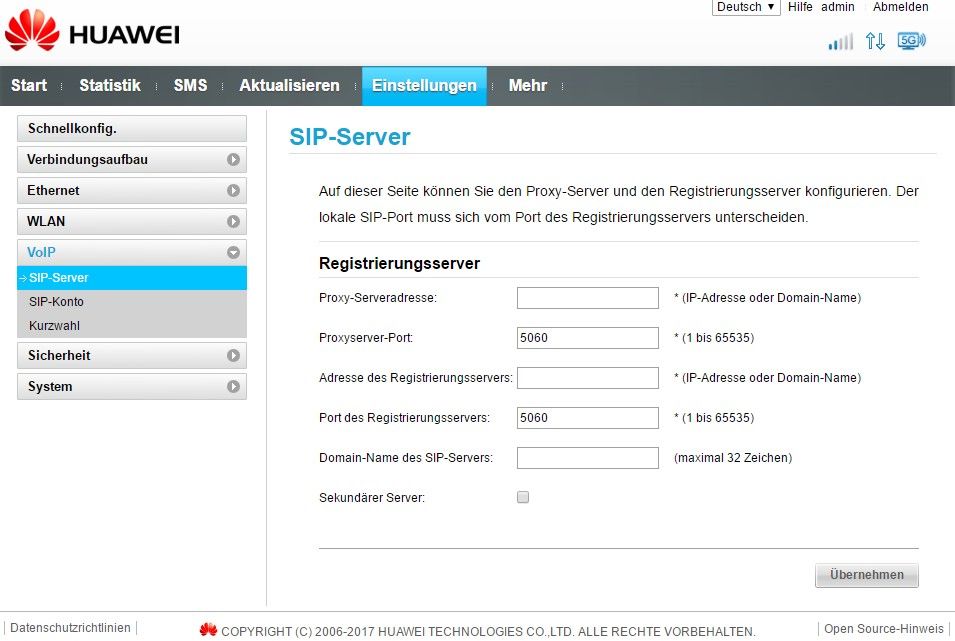Switch to the Statistik tab
The image size is (955, 641).
[110, 86]
